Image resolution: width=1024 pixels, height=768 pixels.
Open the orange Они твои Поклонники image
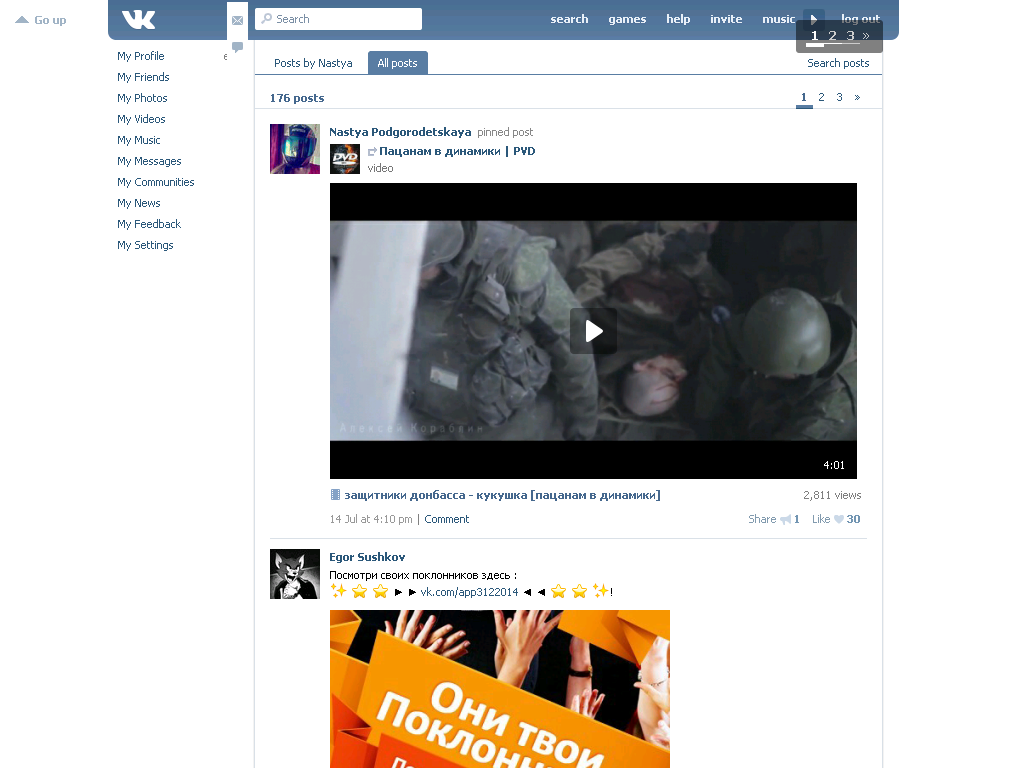[x=500, y=689]
